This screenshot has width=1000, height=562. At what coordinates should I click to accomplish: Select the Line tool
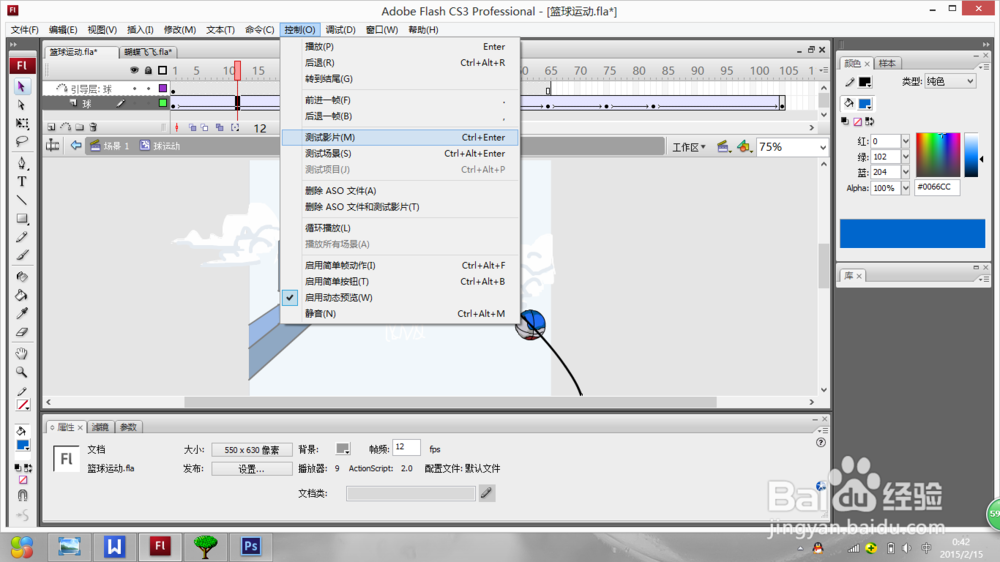tap(22, 200)
